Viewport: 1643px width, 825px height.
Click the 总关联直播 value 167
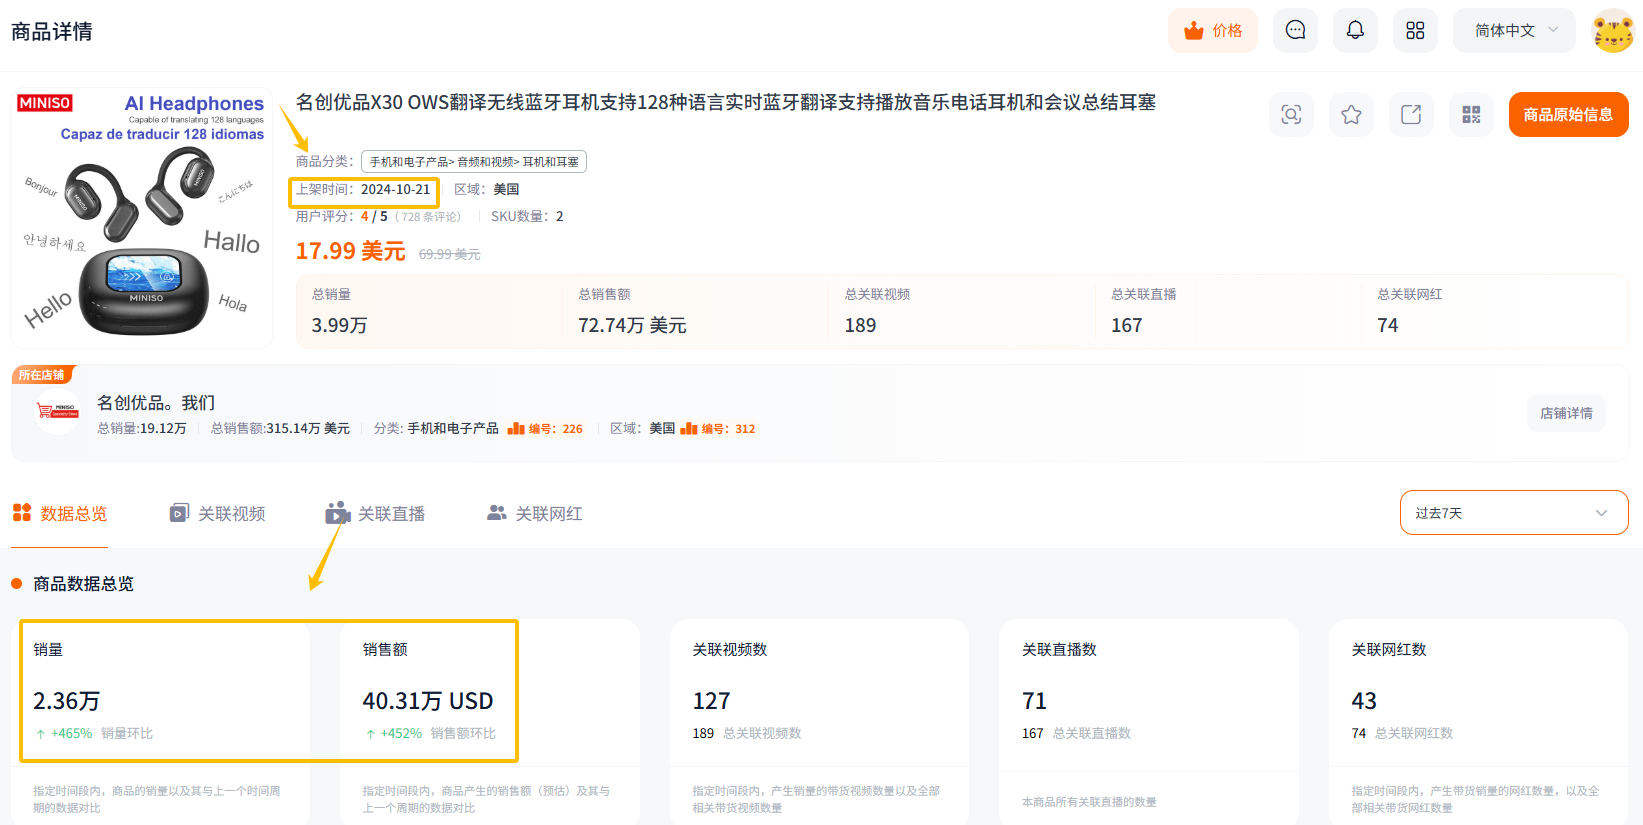pos(1126,325)
